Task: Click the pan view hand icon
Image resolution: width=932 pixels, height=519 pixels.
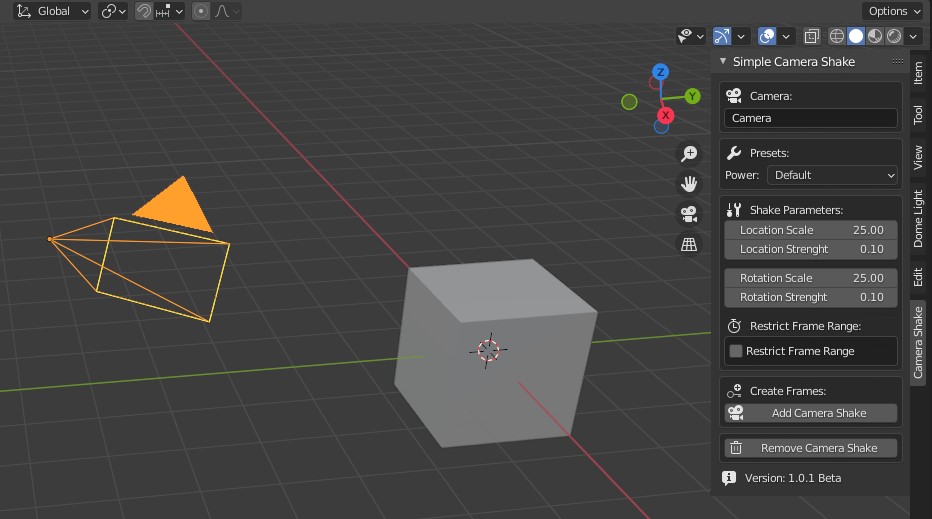Action: pyautogui.click(x=689, y=184)
